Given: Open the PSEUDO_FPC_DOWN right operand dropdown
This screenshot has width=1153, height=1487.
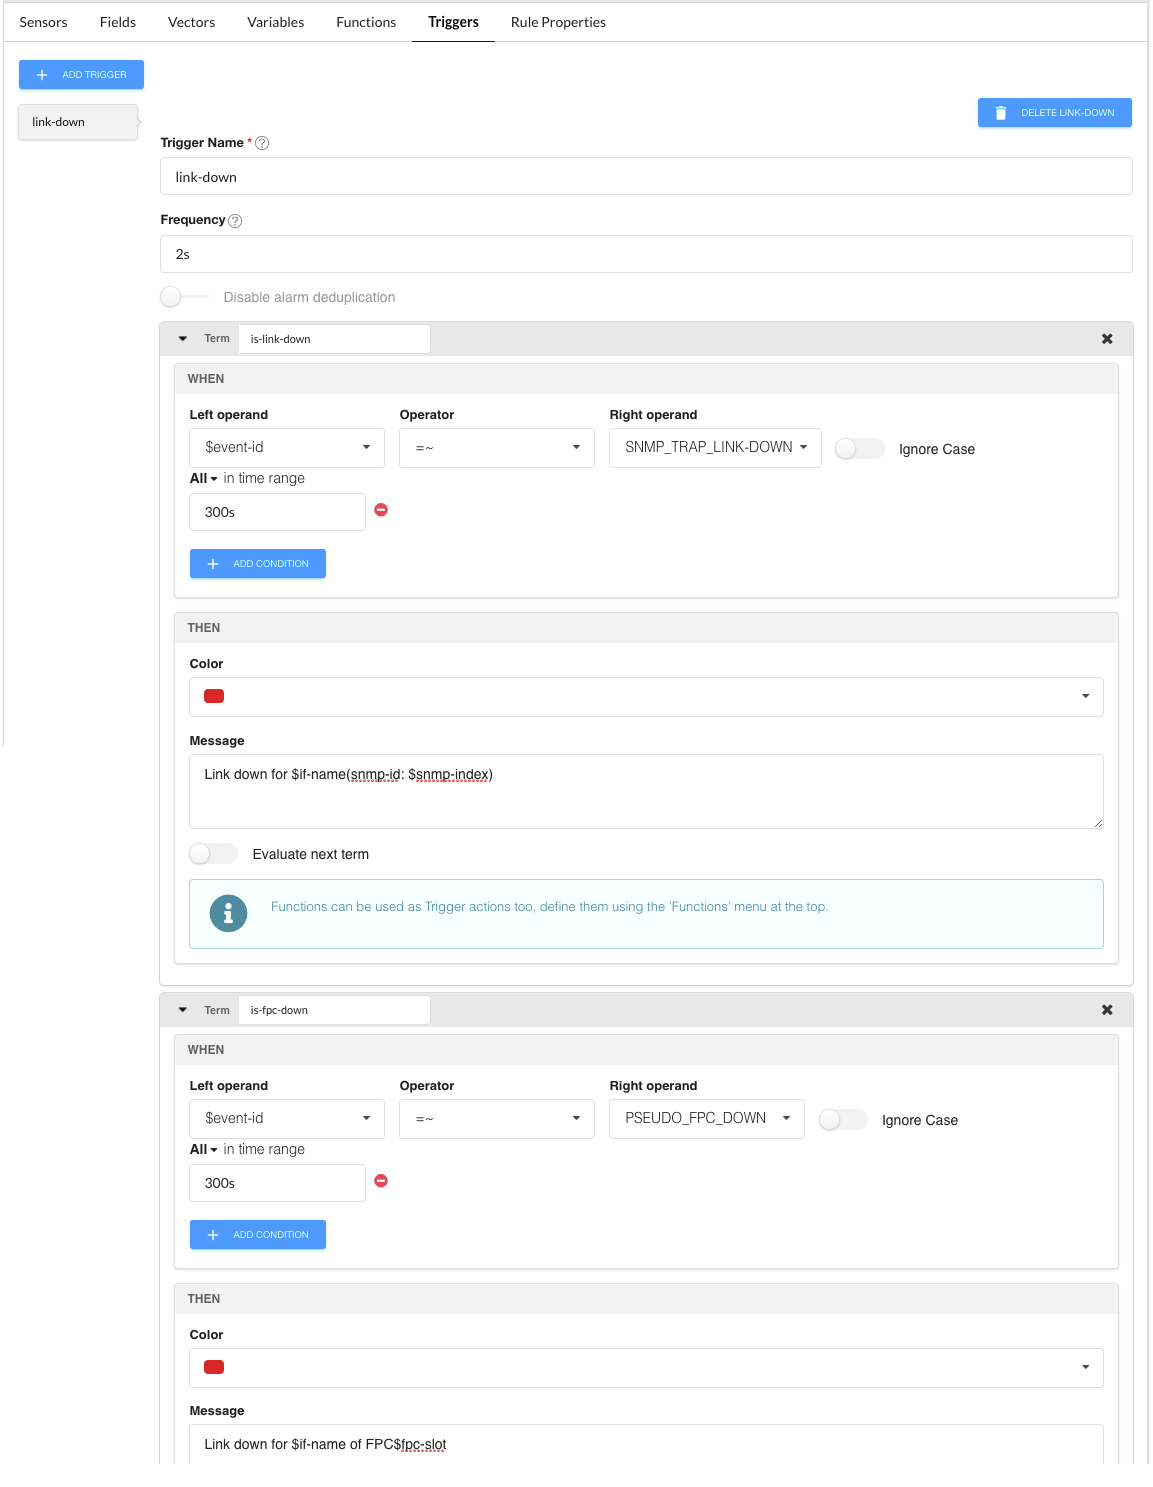Looking at the screenshot, I should 706,1119.
